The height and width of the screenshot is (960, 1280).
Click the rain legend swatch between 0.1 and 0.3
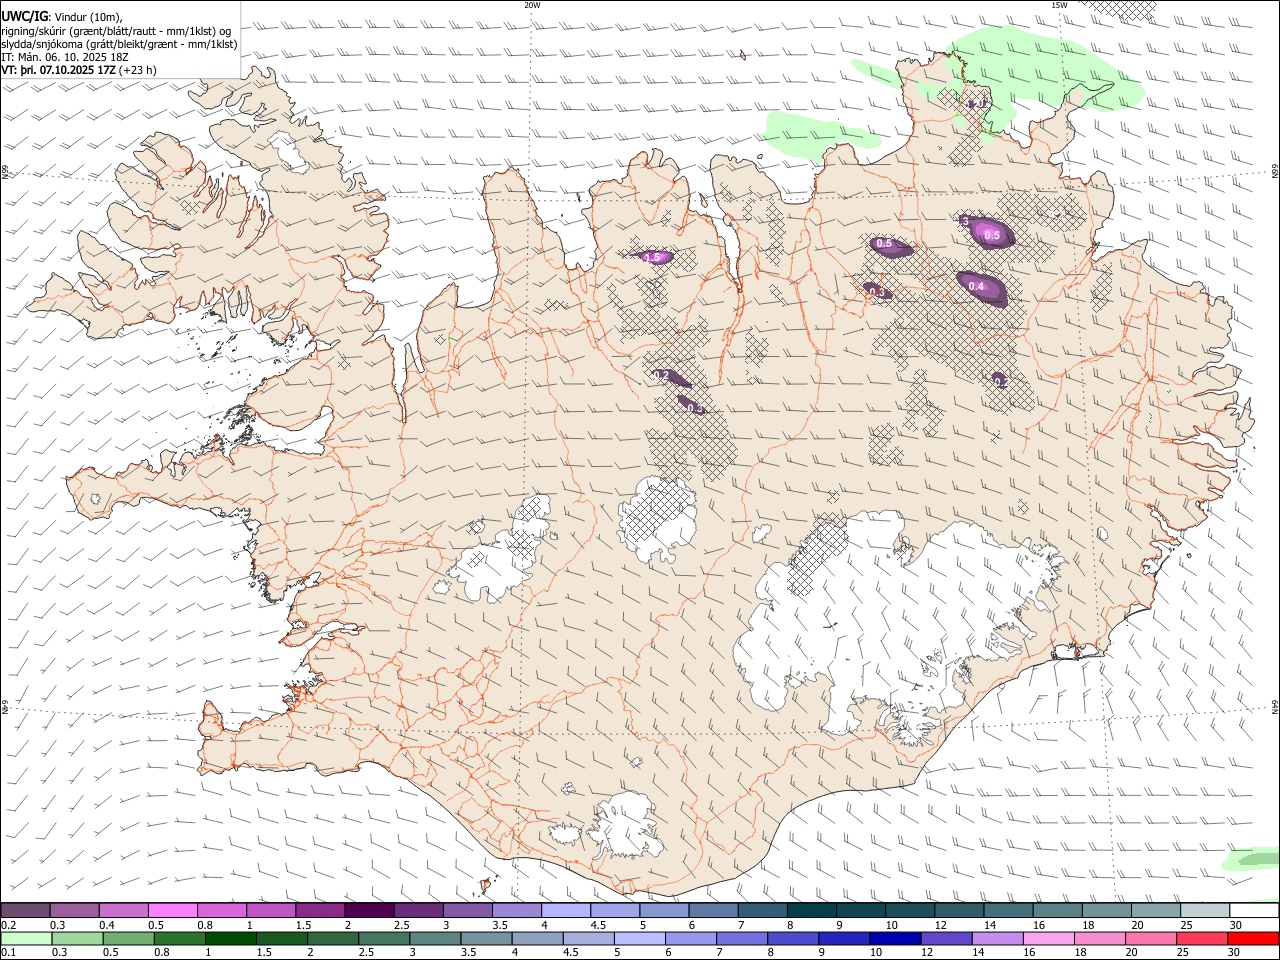(x=25, y=938)
